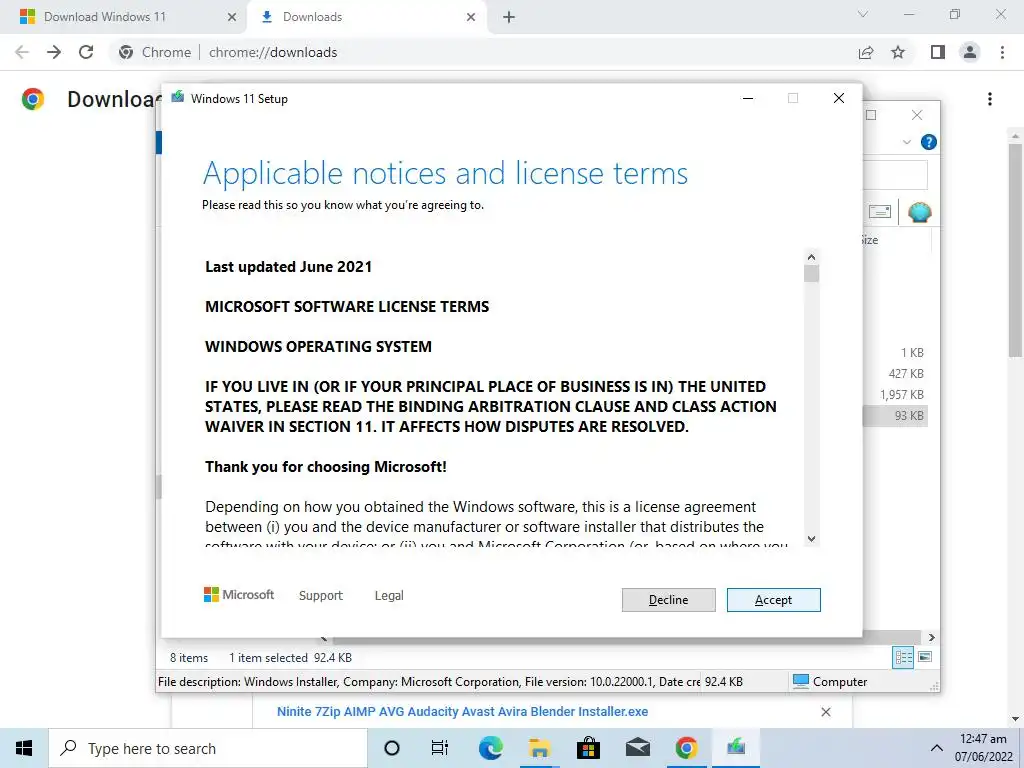Click Windows 11 Setup taskbar icon
Viewport: 1024px width, 768px height.
pyautogui.click(x=736, y=748)
